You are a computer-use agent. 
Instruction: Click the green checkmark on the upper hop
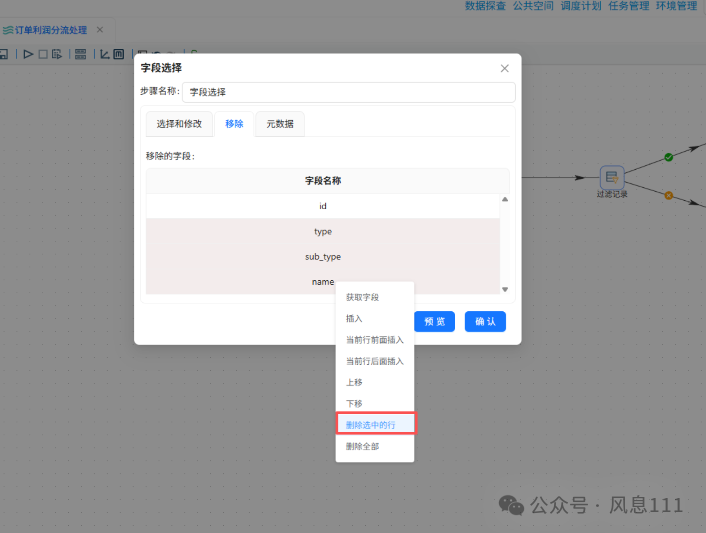click(x=669, y=157)
